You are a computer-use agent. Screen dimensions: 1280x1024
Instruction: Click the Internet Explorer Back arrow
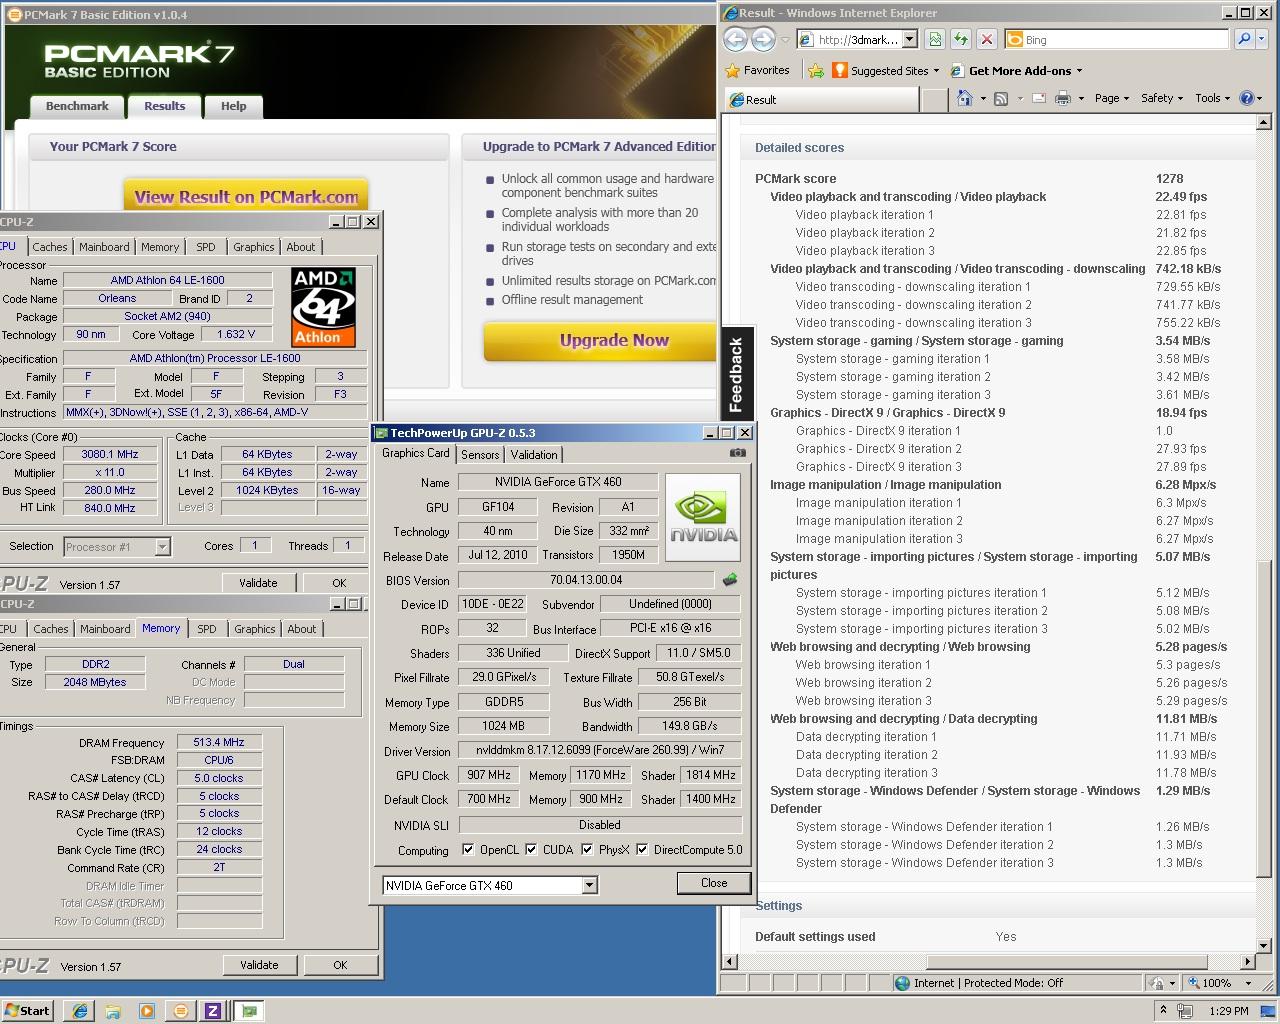pos(735,39)
